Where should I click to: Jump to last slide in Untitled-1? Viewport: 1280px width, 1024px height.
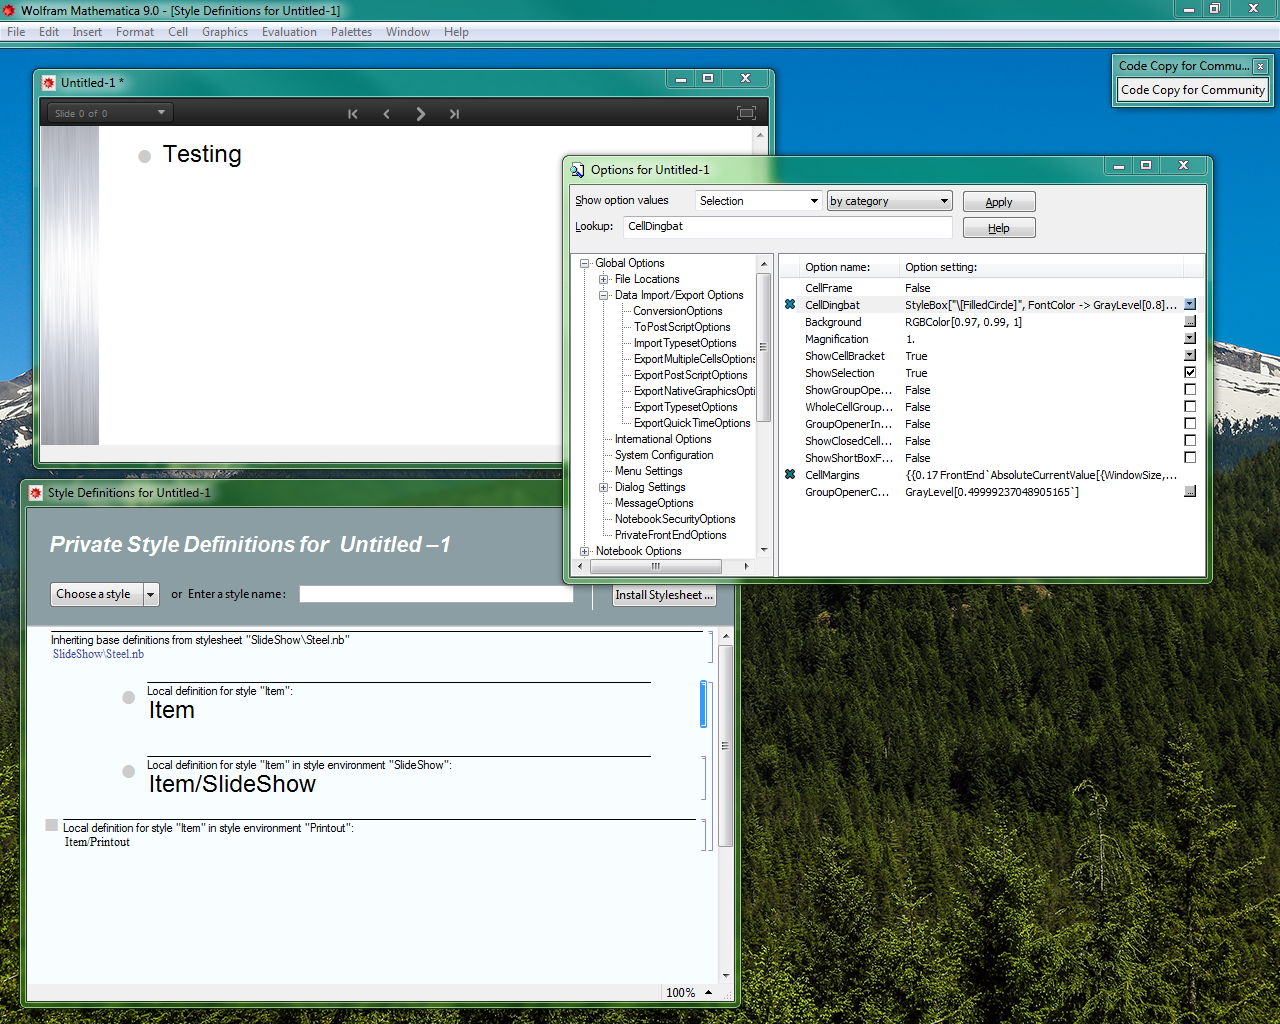tap(454, 114)
